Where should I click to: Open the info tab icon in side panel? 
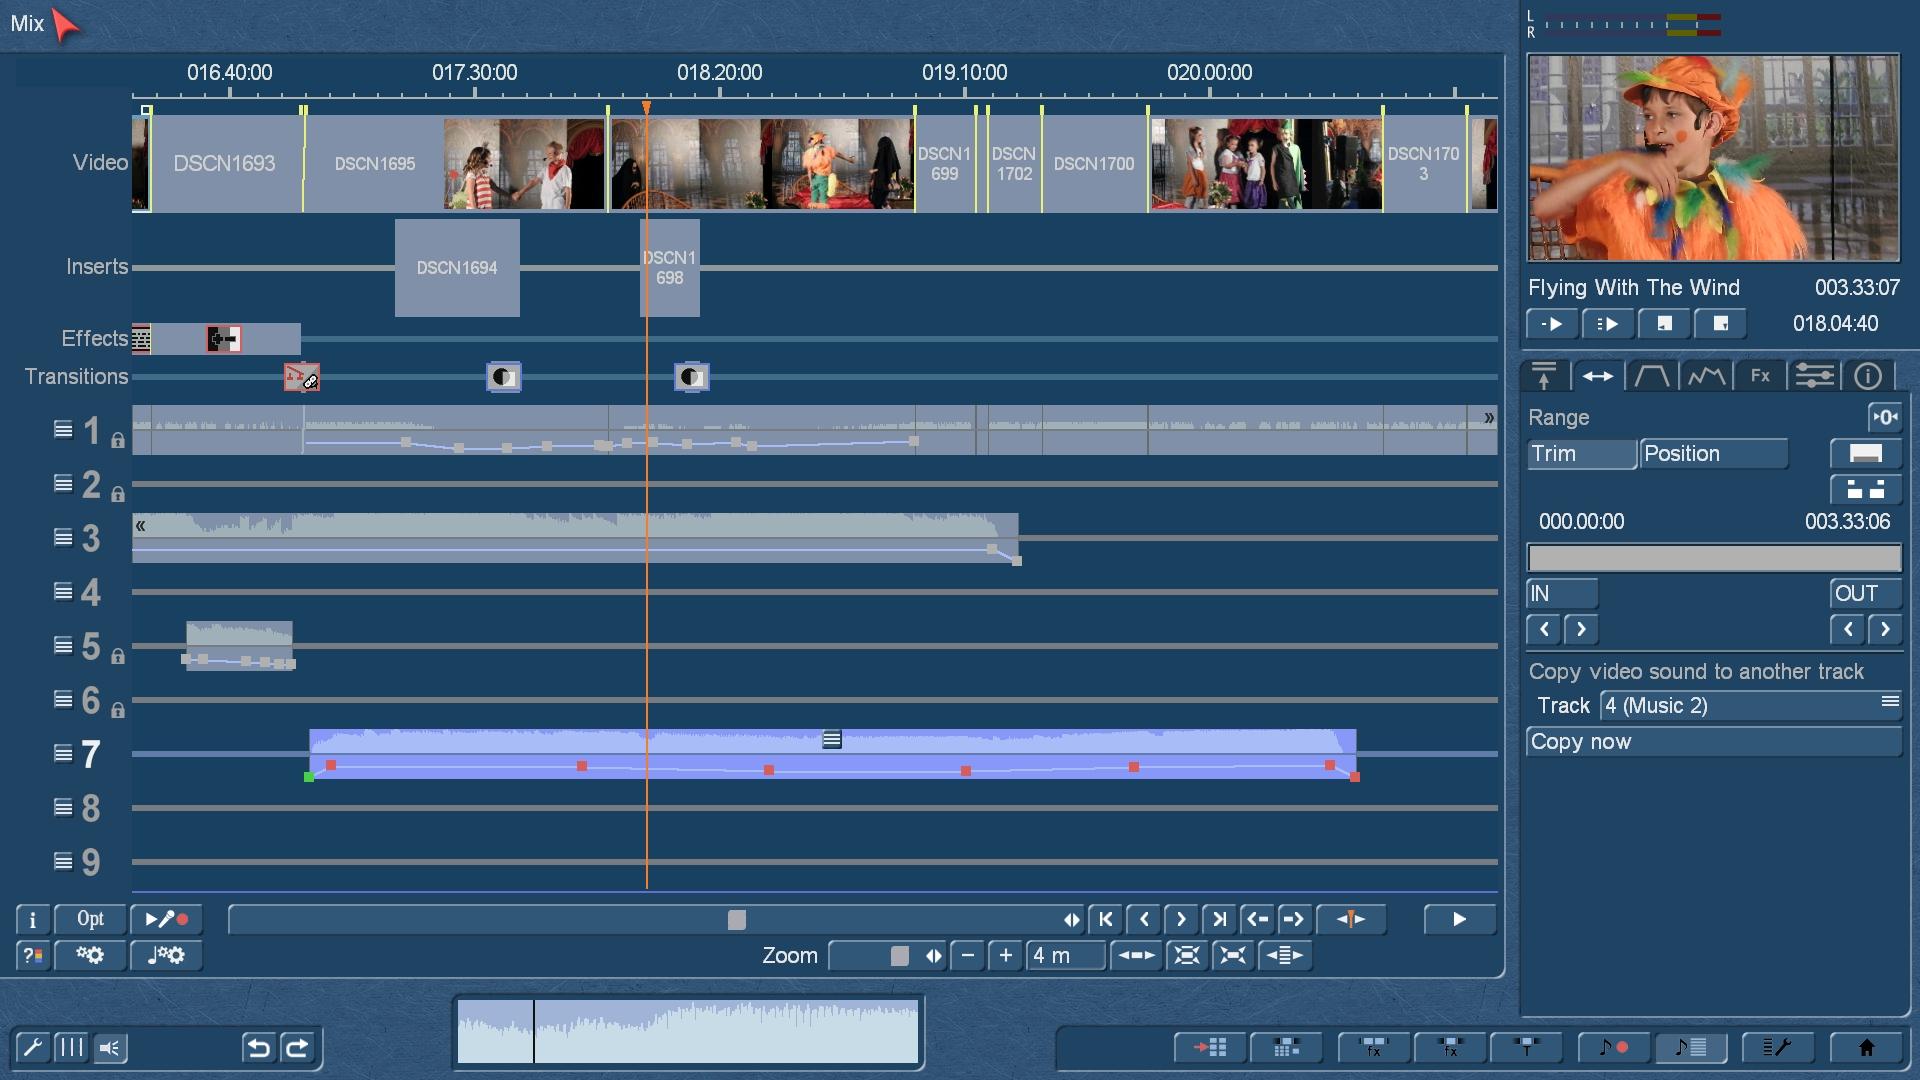pos(1867,376)
